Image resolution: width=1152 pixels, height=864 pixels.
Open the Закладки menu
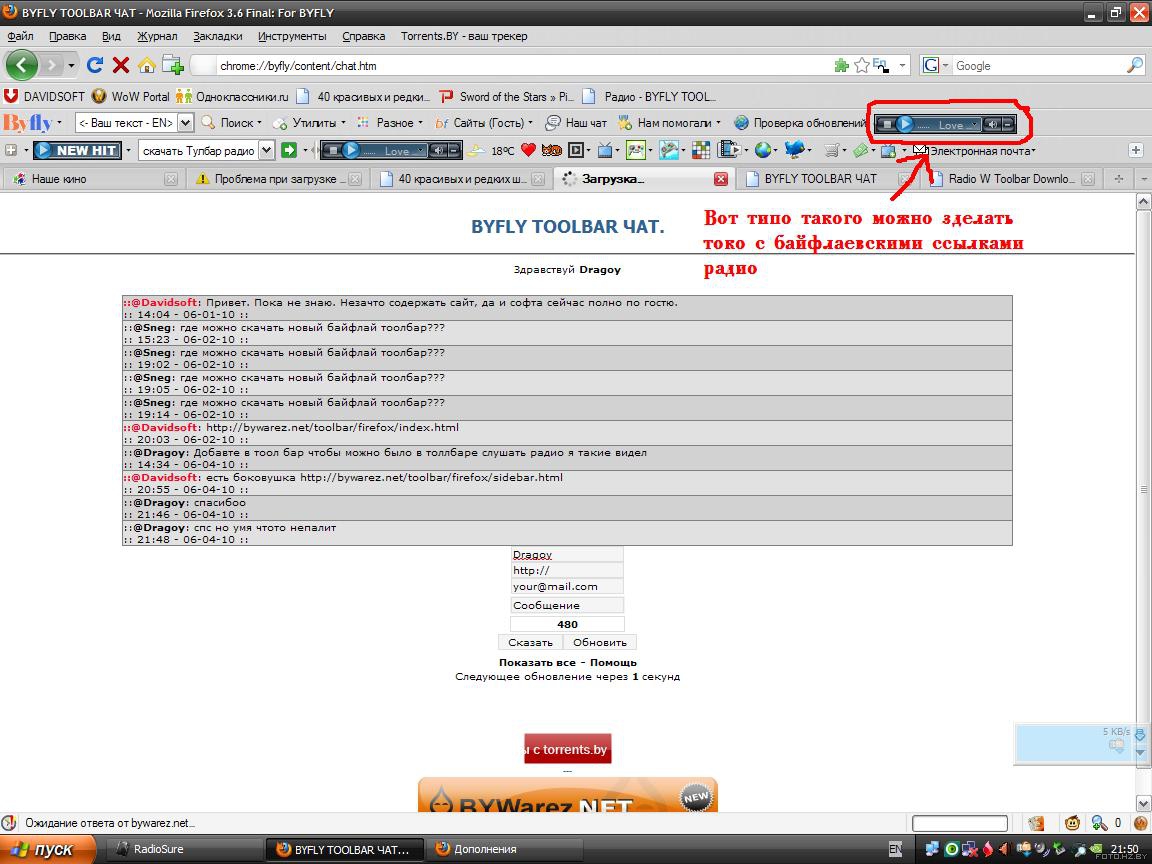[x=217, y=36]
